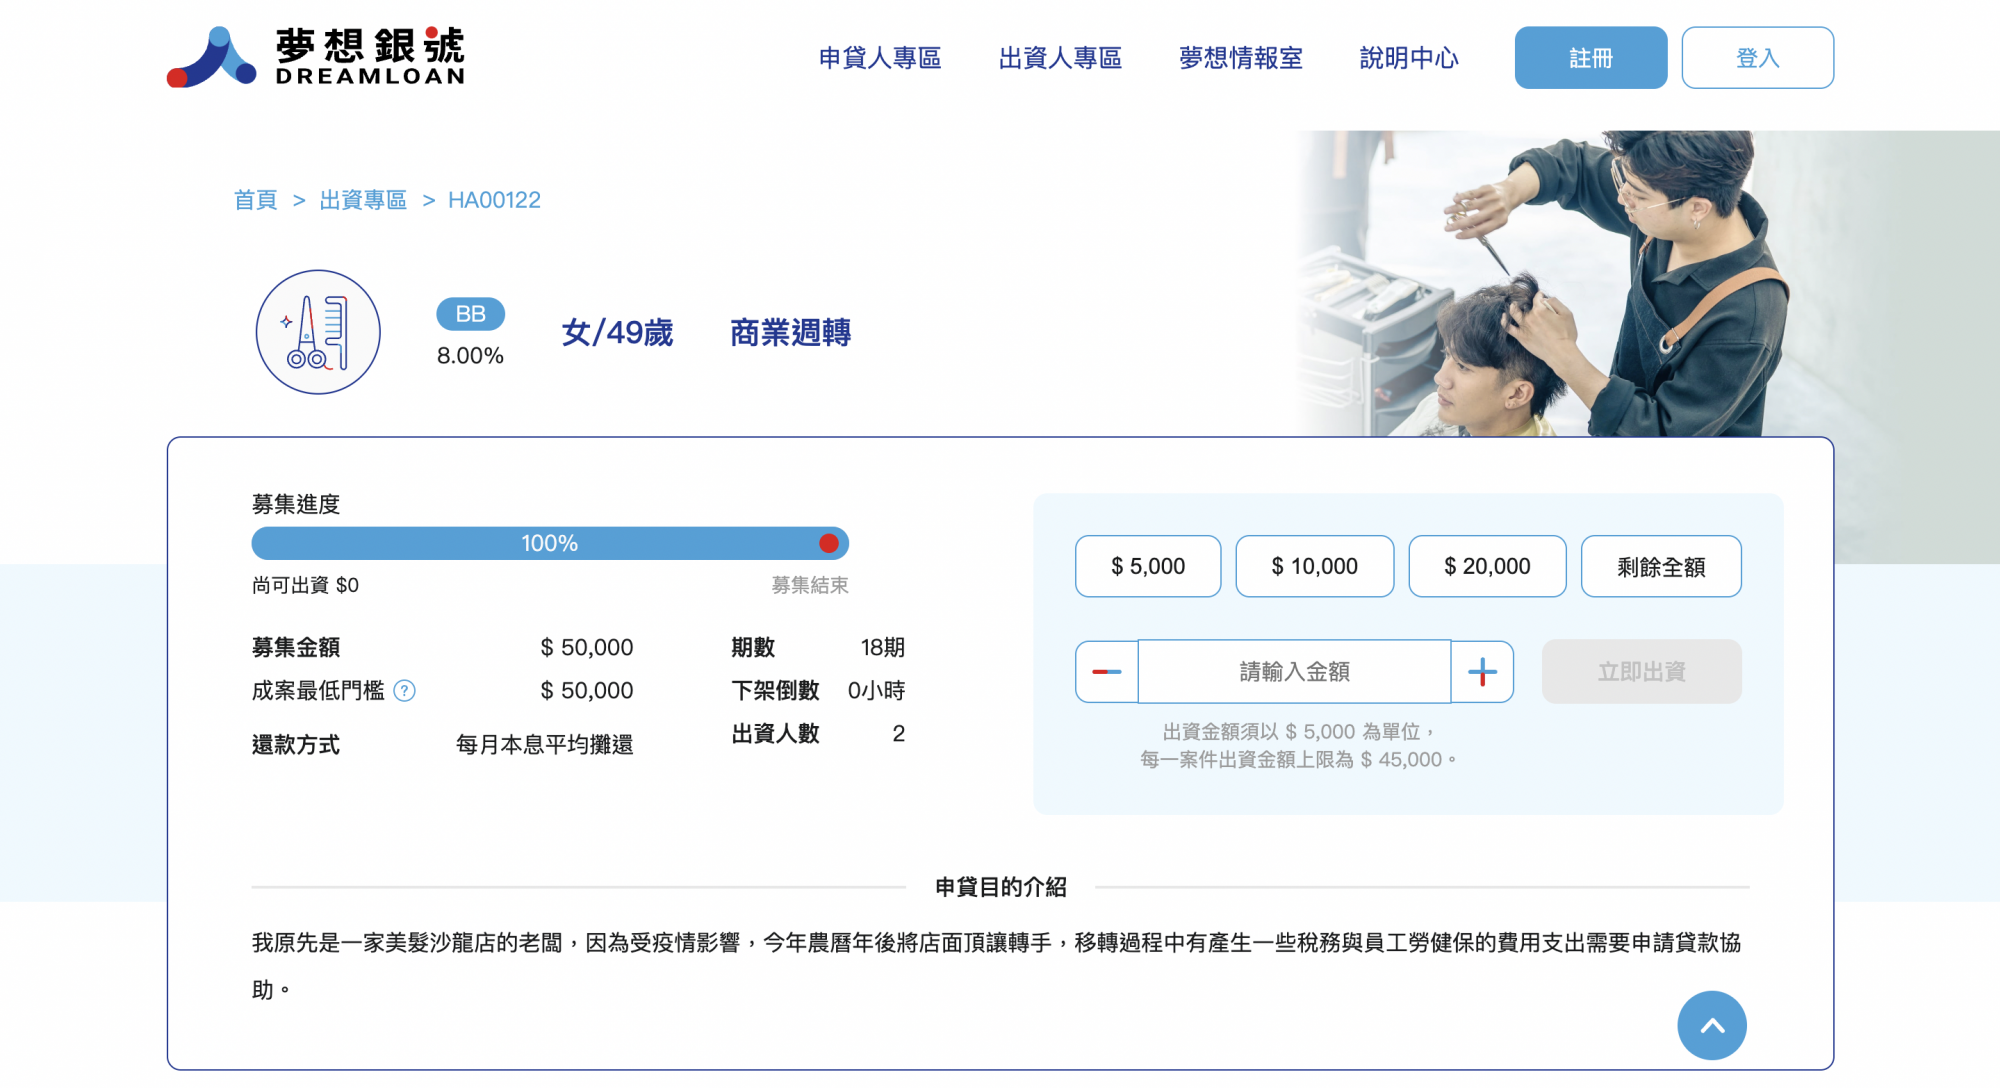Click the red dot on progress bar

pos(828,543)
